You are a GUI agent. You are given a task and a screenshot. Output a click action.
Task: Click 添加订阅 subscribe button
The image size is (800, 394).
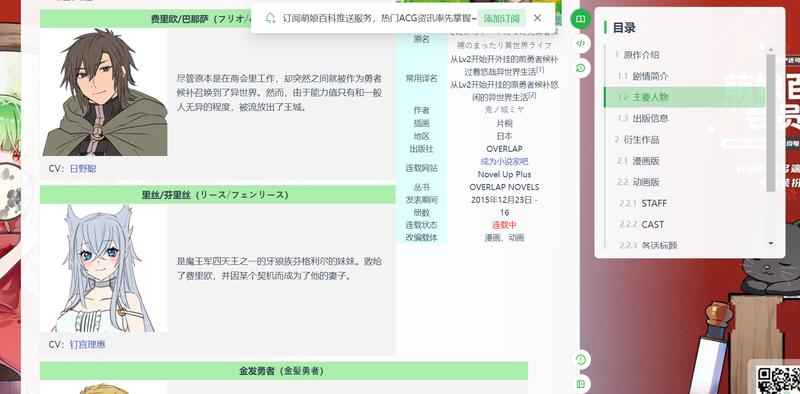[x=502, y=18]
